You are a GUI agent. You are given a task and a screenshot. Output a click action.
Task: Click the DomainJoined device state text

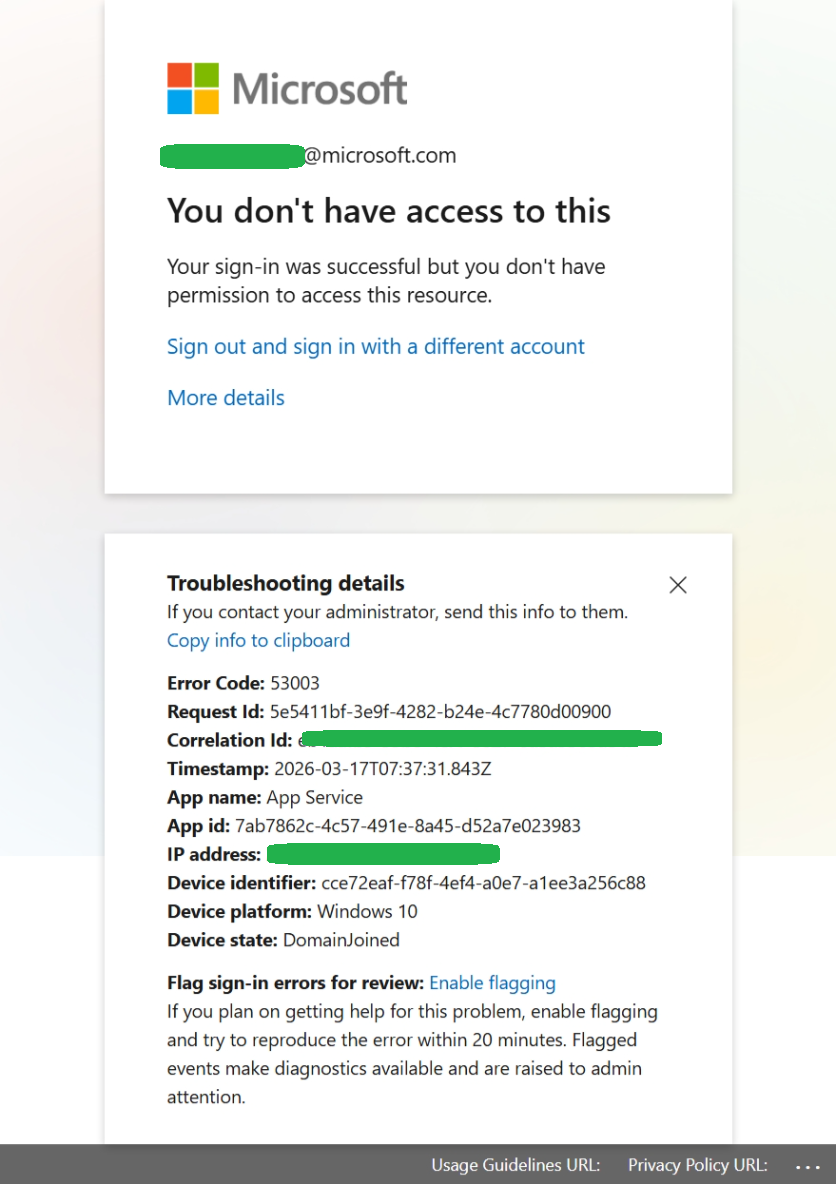tap(341, 940)
